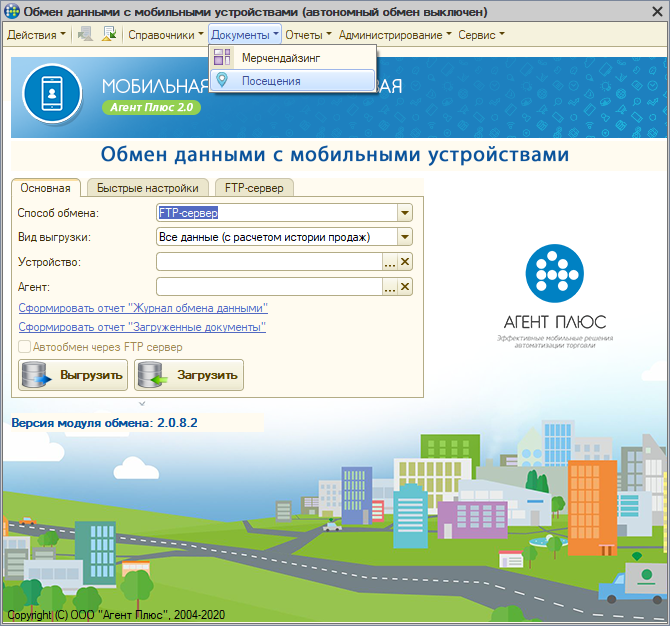Click the Вид выгрузки value field
Viewport: 670px width, 626px height.
tap(277, 237)
